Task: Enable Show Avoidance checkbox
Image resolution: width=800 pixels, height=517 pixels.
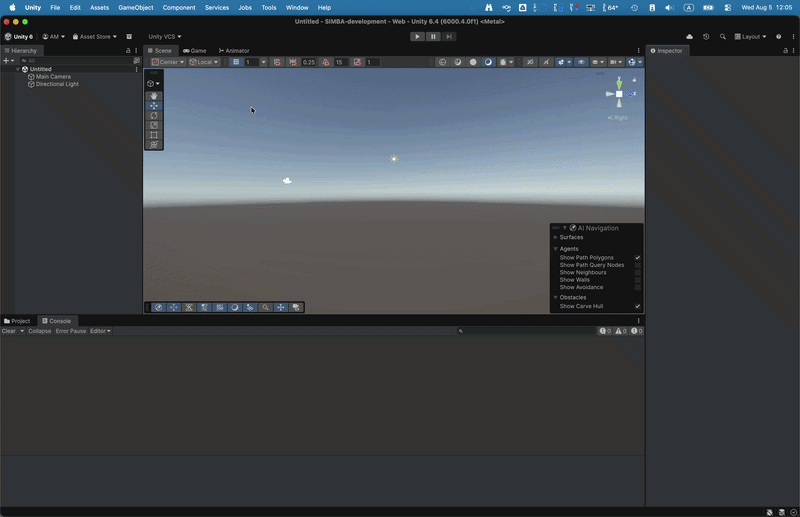Action: [x=638, y=287]
